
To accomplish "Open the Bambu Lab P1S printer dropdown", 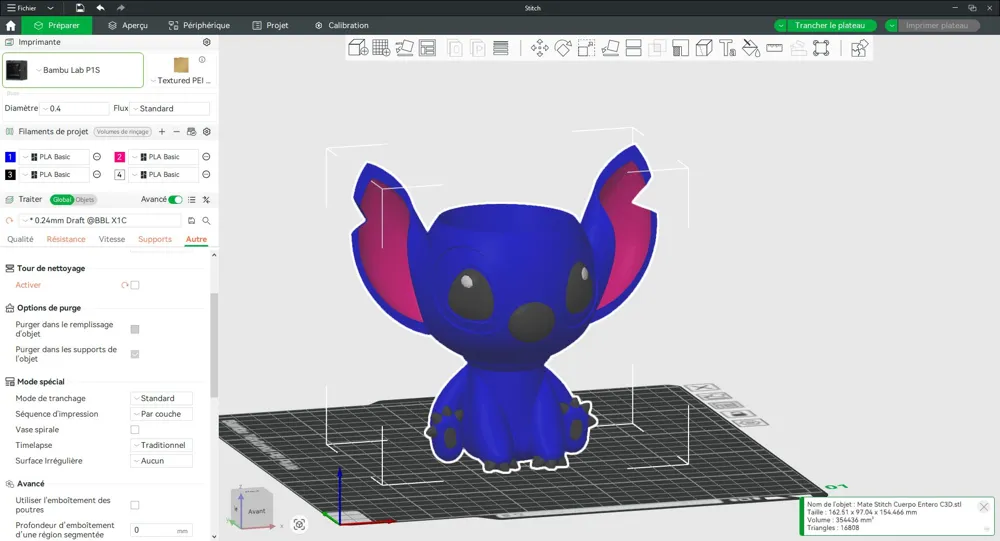I will coord(73,70).
